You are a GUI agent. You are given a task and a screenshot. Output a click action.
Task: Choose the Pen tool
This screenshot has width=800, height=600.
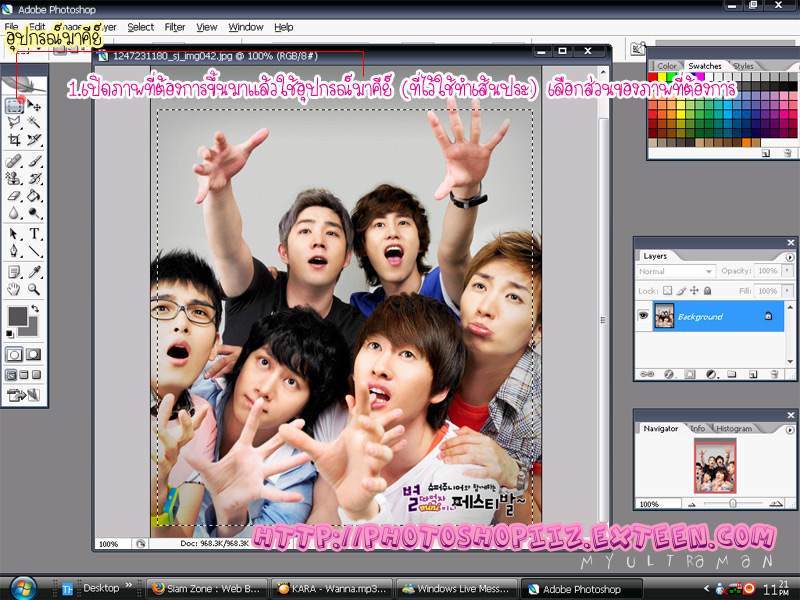(14, 251)
